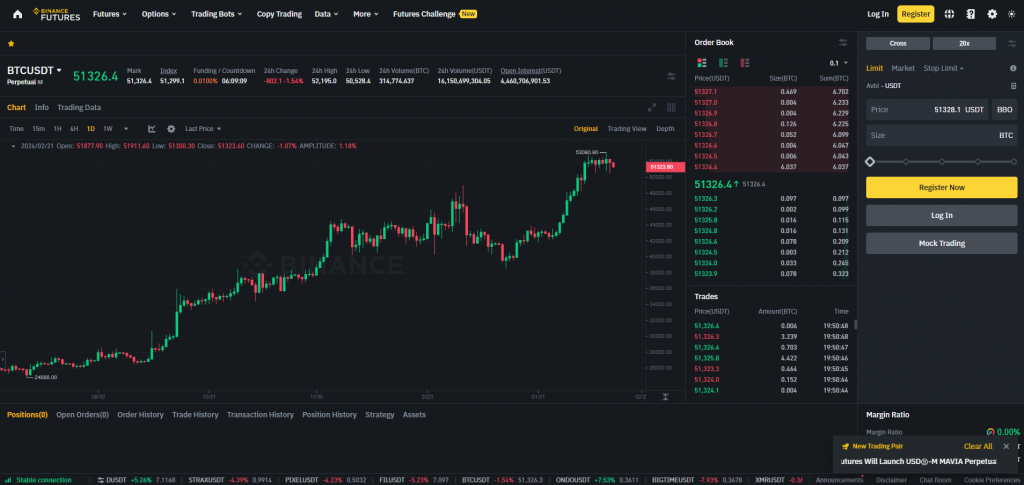This screenshot has width=1024, height=485.
Task: Click the BBO button
Action: 1004,110
